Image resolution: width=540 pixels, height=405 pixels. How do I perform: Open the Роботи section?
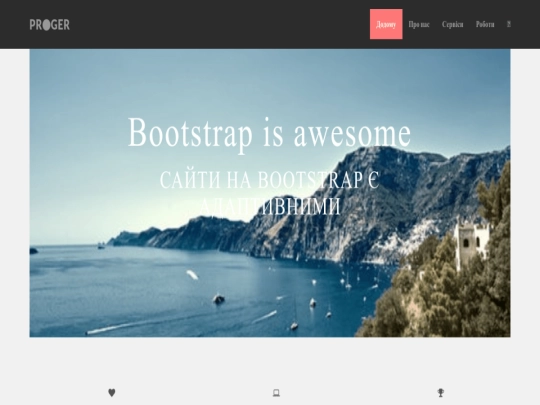tap(485, 24)
